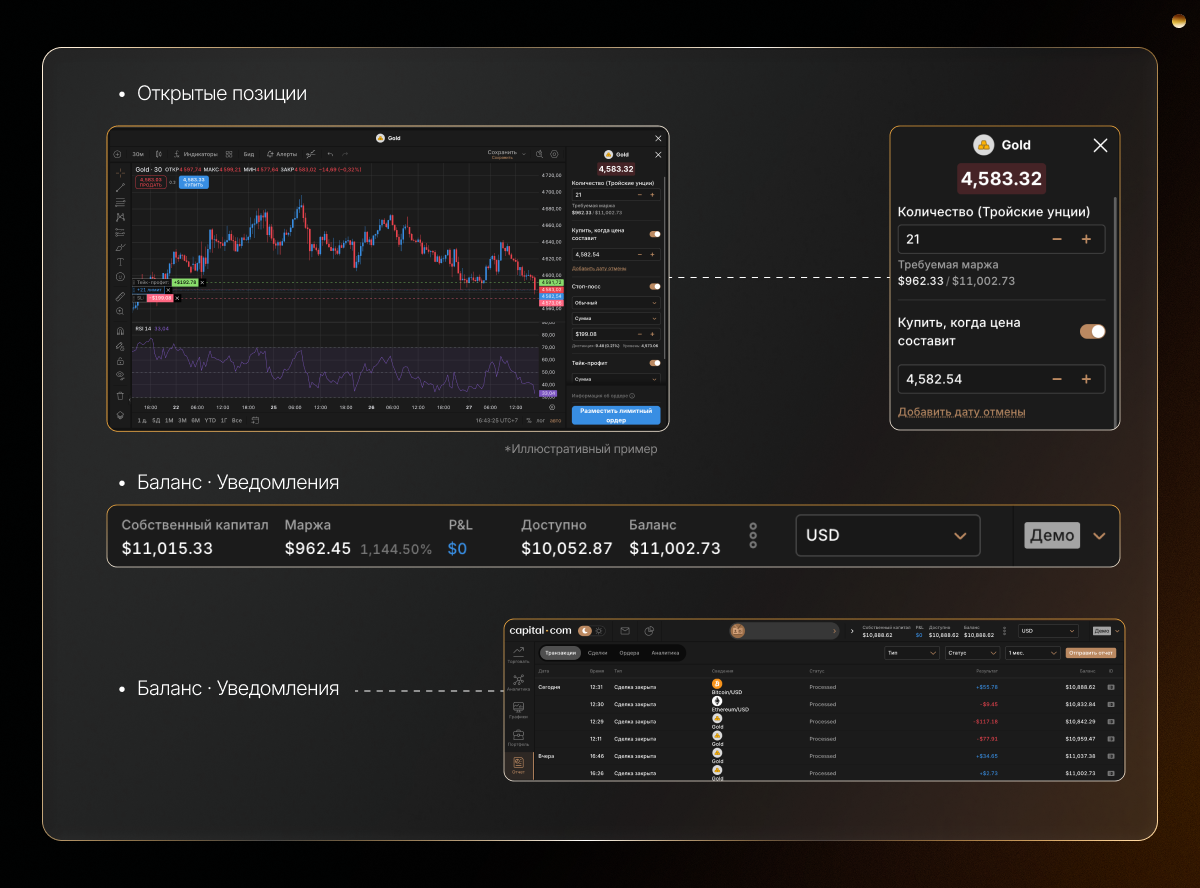Select the YTD range at chart bottom
Viewport: 1200px width, 888px height.
click(x=210, y=420)
